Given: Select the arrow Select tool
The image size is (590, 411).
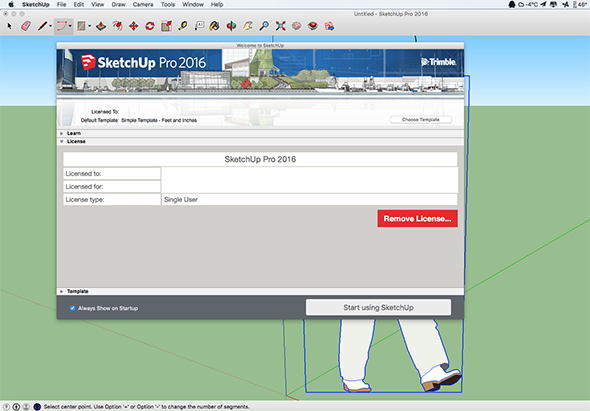Looking at the screenshot, I should click(x=10, y=26).
